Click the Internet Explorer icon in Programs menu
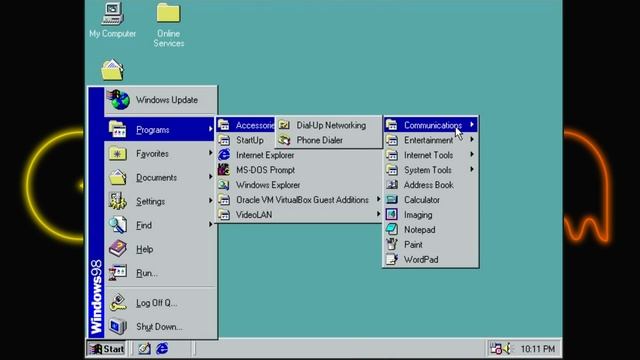 (224, 155)
